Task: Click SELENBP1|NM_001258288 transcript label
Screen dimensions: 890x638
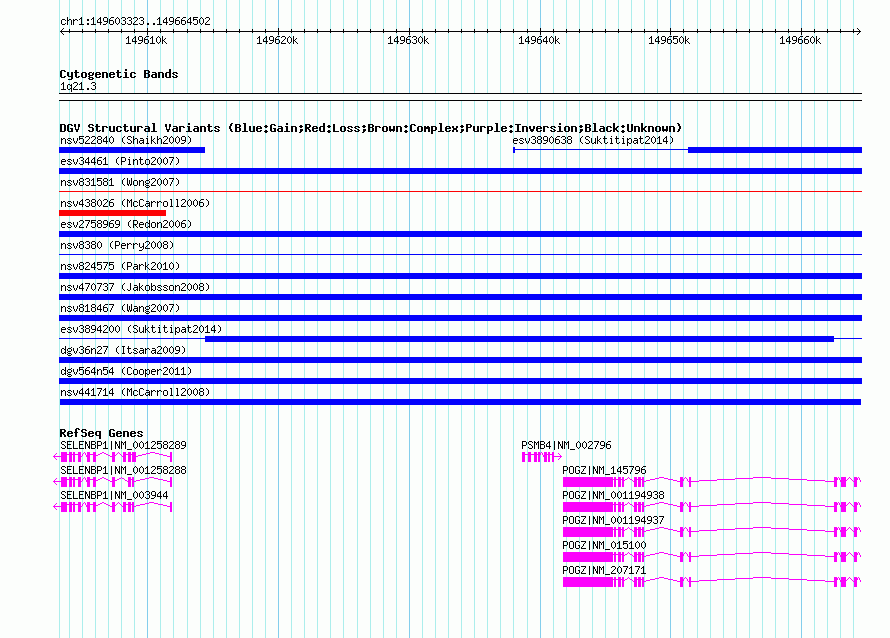Action: pyautogui.click(x=123, y=471)
